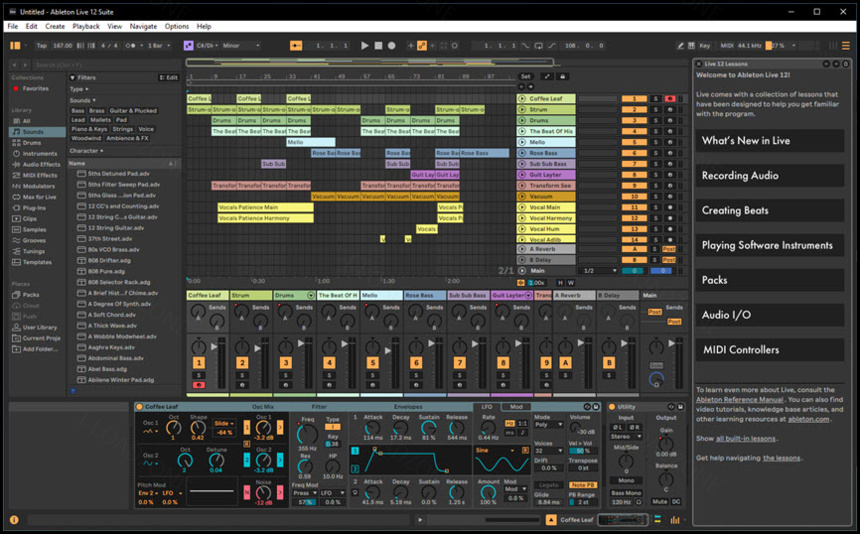Click the Arrangement Record button
This screenshot has height=534, width=860.
392,46
